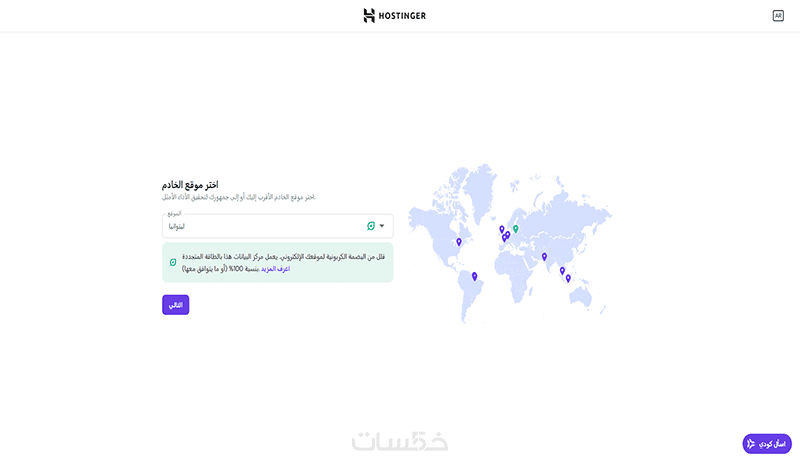
Task: Select the Malaysia map pin
Action: [x=562, y=270]
